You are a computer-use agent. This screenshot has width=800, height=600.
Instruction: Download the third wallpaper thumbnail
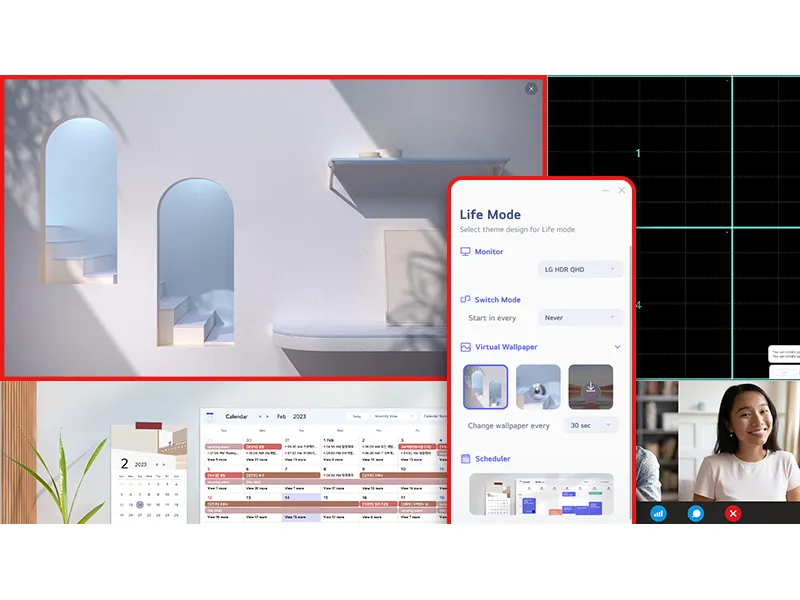click(591, 387)
